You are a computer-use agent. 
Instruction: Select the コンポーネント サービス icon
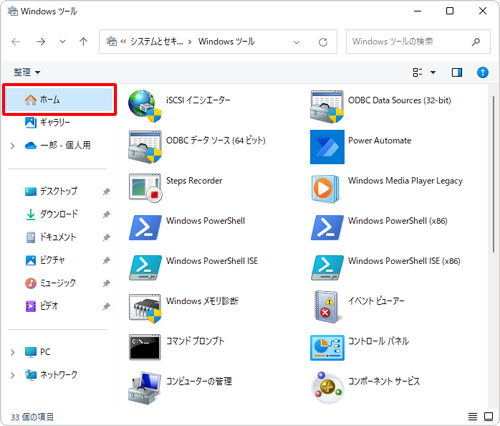coord(327,387)
